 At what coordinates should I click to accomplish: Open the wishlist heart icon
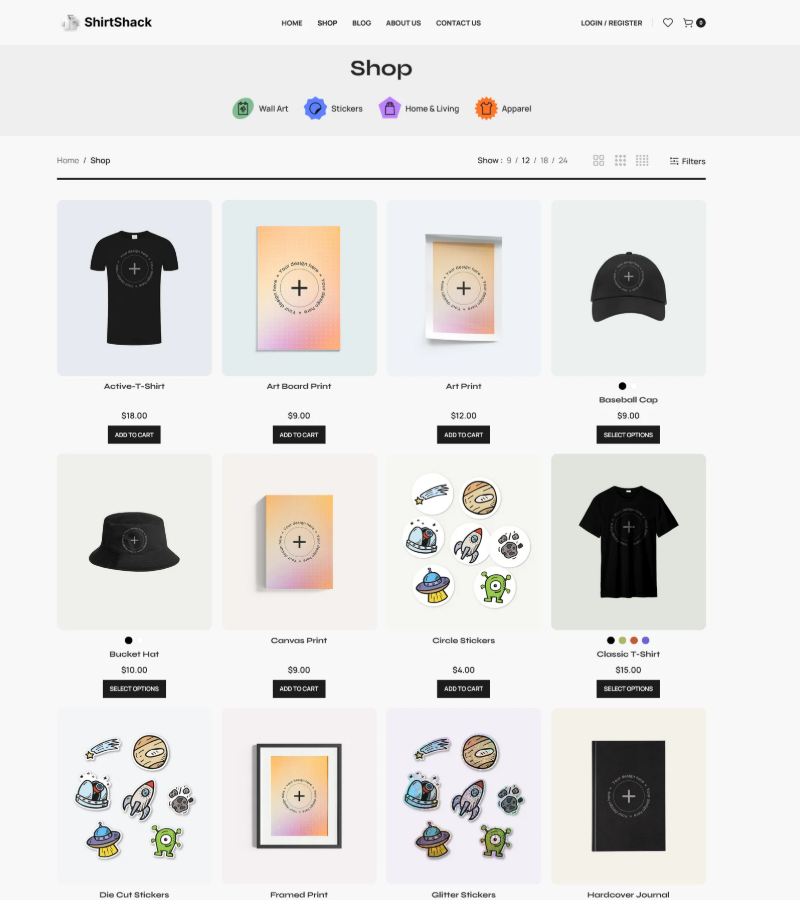[667, 23]
